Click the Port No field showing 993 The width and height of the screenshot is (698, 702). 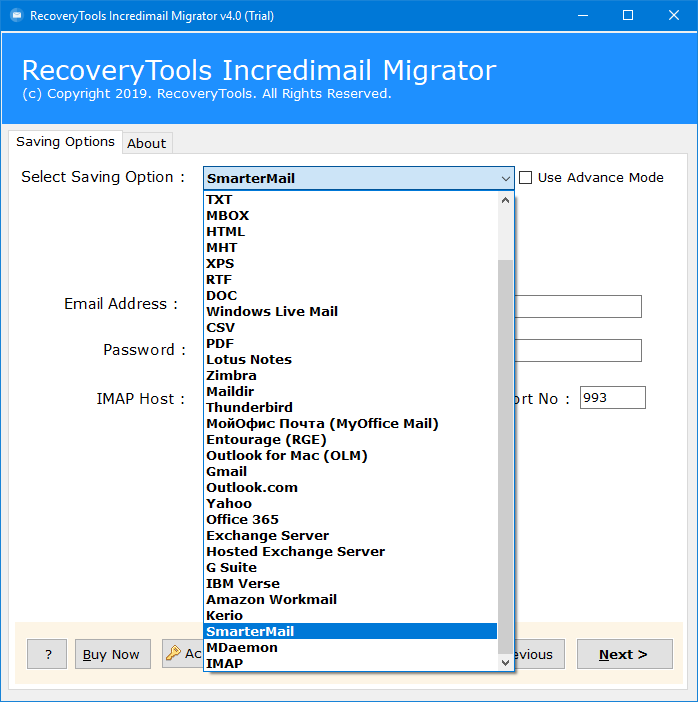pyautogui.click(x=612, y=398)
